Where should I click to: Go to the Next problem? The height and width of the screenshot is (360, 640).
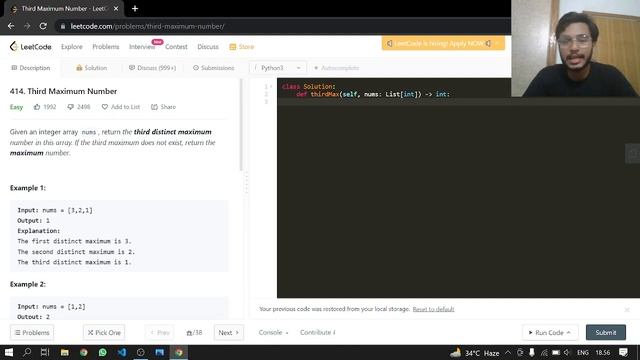[229, 333]
